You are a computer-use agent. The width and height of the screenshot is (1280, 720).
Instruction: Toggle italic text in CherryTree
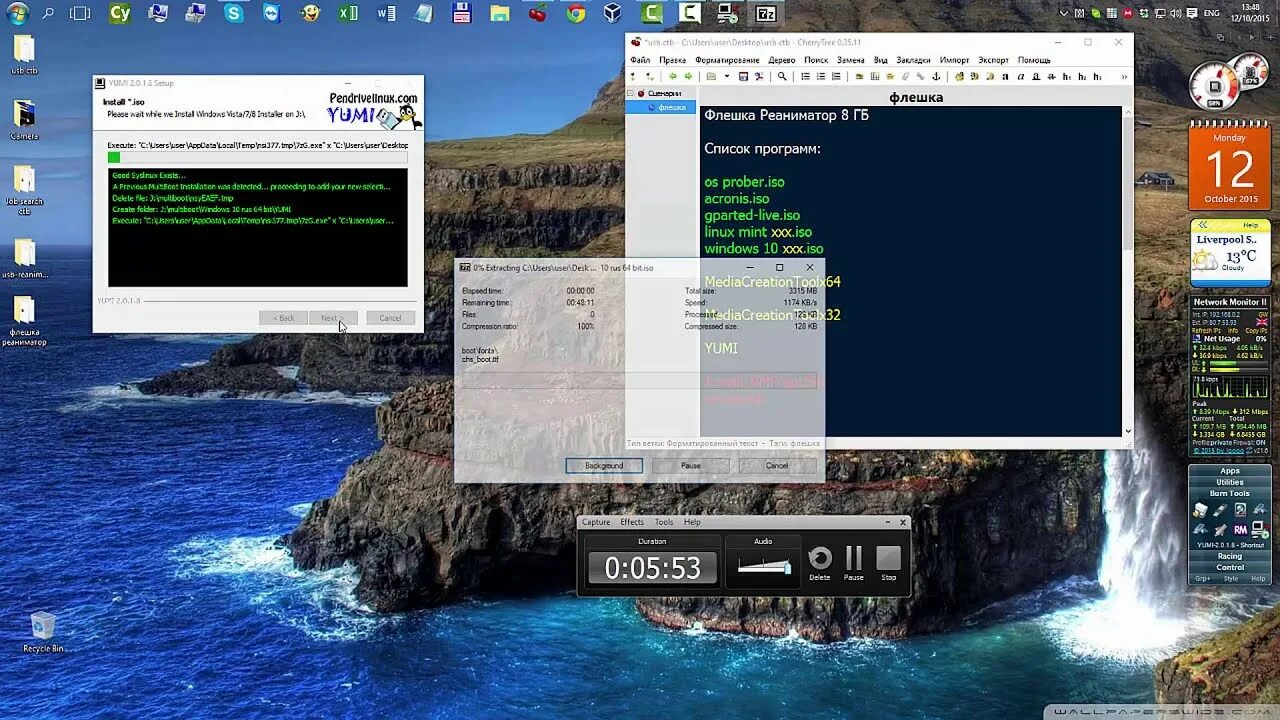click(x=1021, y=76)
